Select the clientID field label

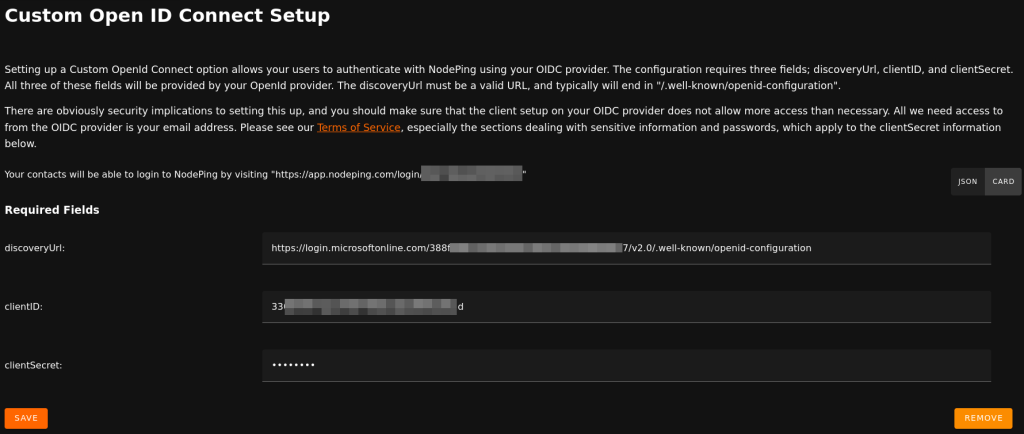pos(23,307)
